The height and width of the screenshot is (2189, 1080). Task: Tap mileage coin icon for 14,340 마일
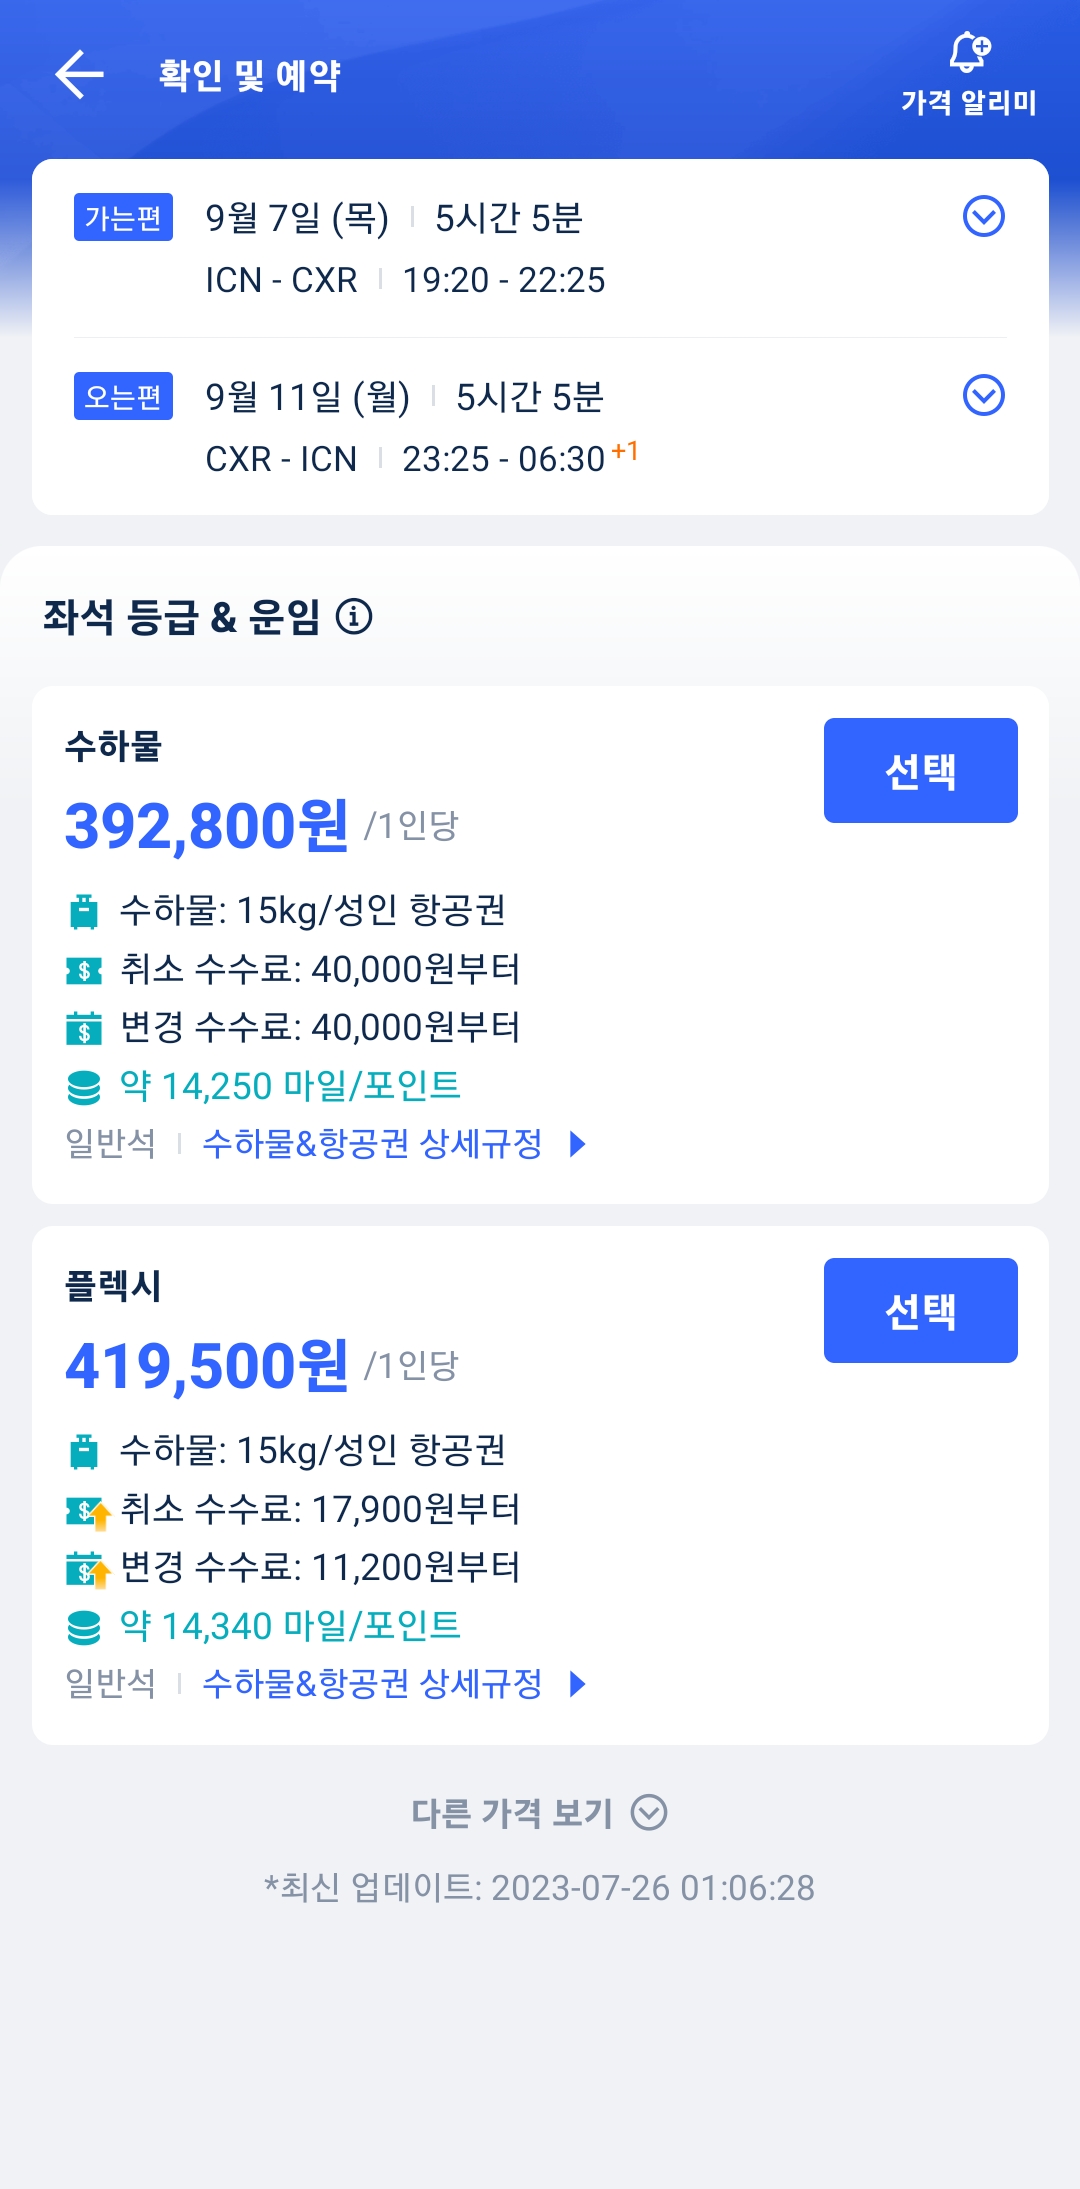click(x=84, y=1627)
